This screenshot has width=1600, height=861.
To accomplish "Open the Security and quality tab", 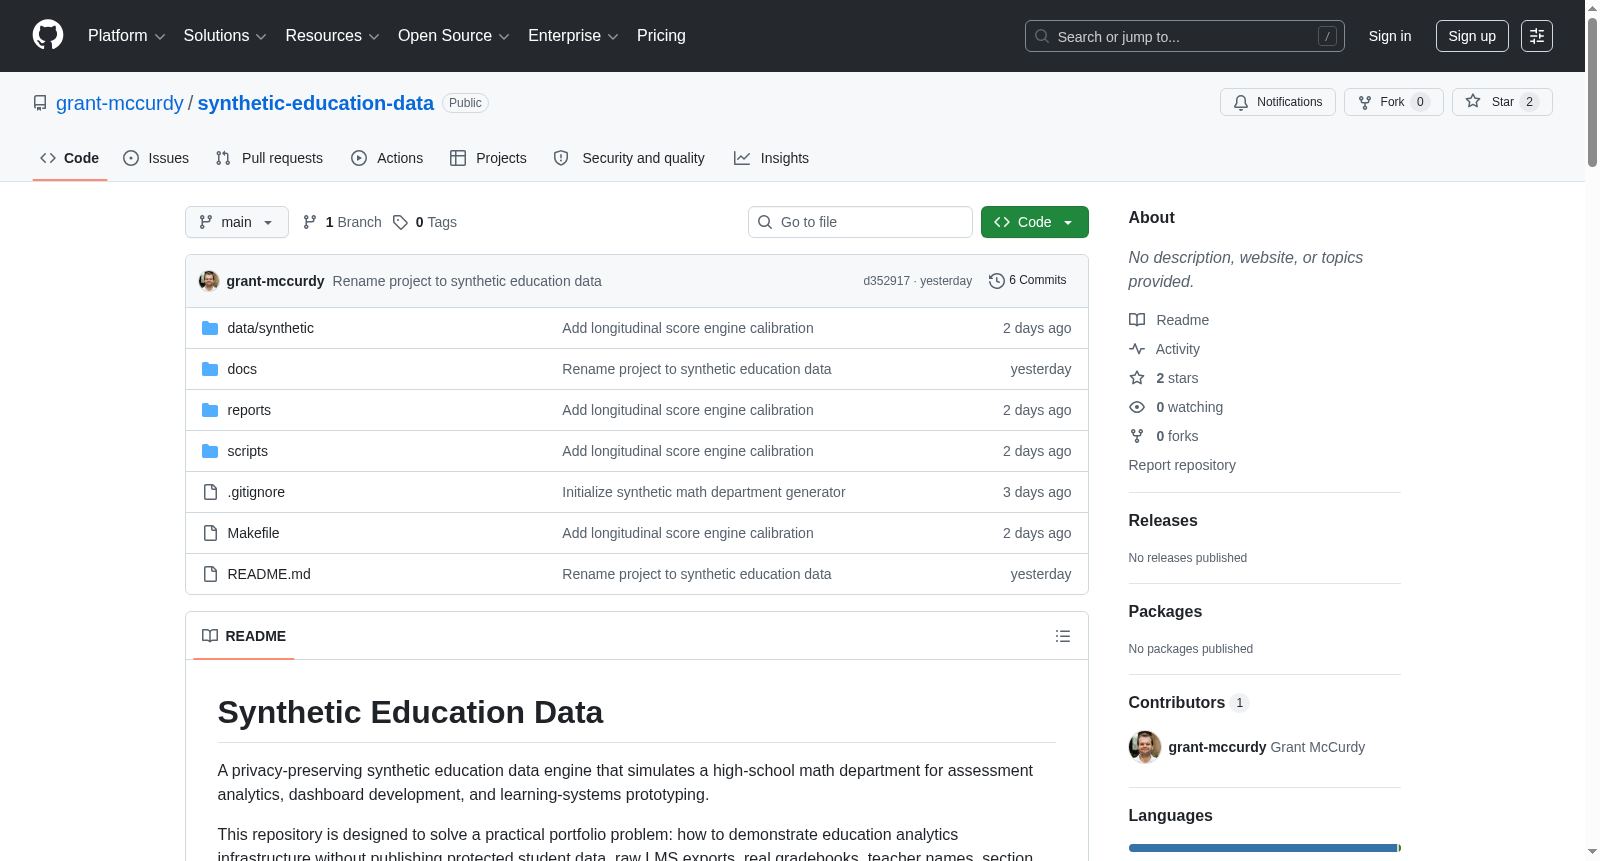I will [x=629, y=158].
